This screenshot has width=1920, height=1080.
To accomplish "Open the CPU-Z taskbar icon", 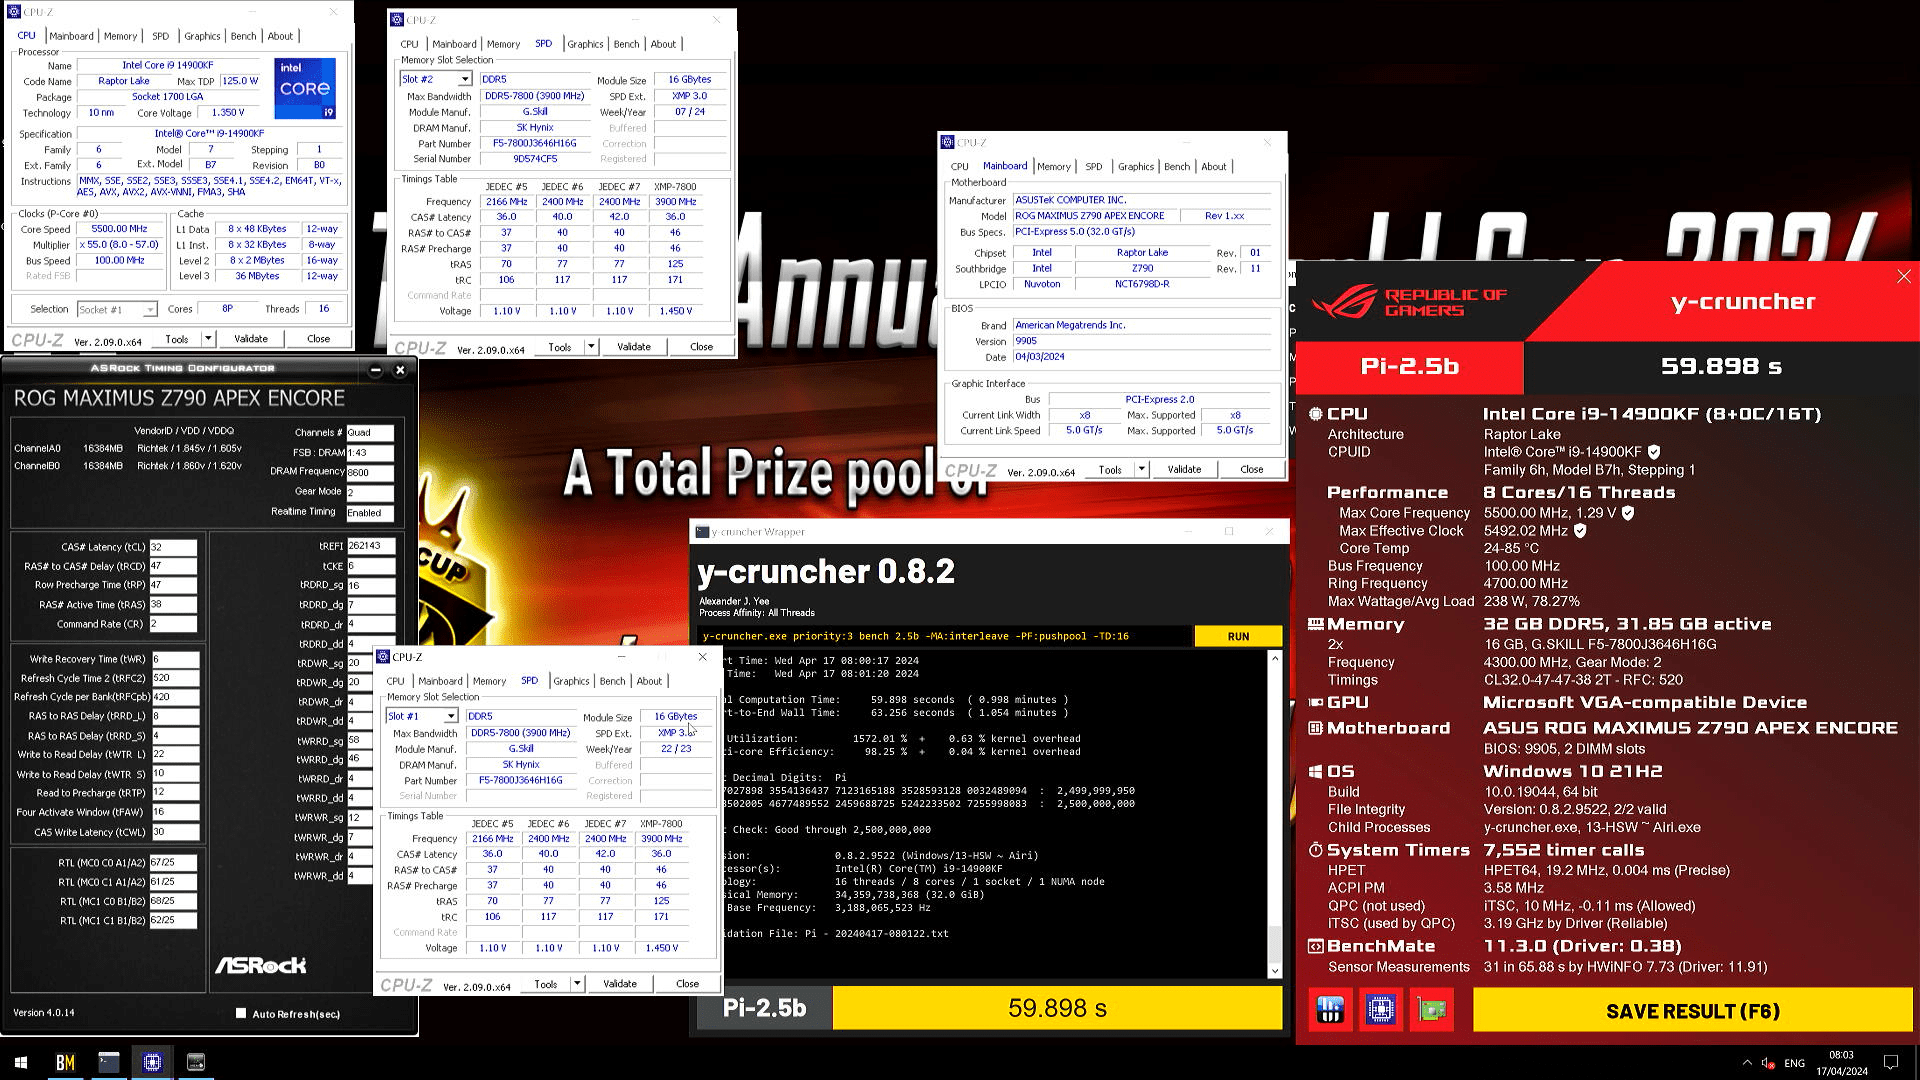I will (x=152, y=1062).
